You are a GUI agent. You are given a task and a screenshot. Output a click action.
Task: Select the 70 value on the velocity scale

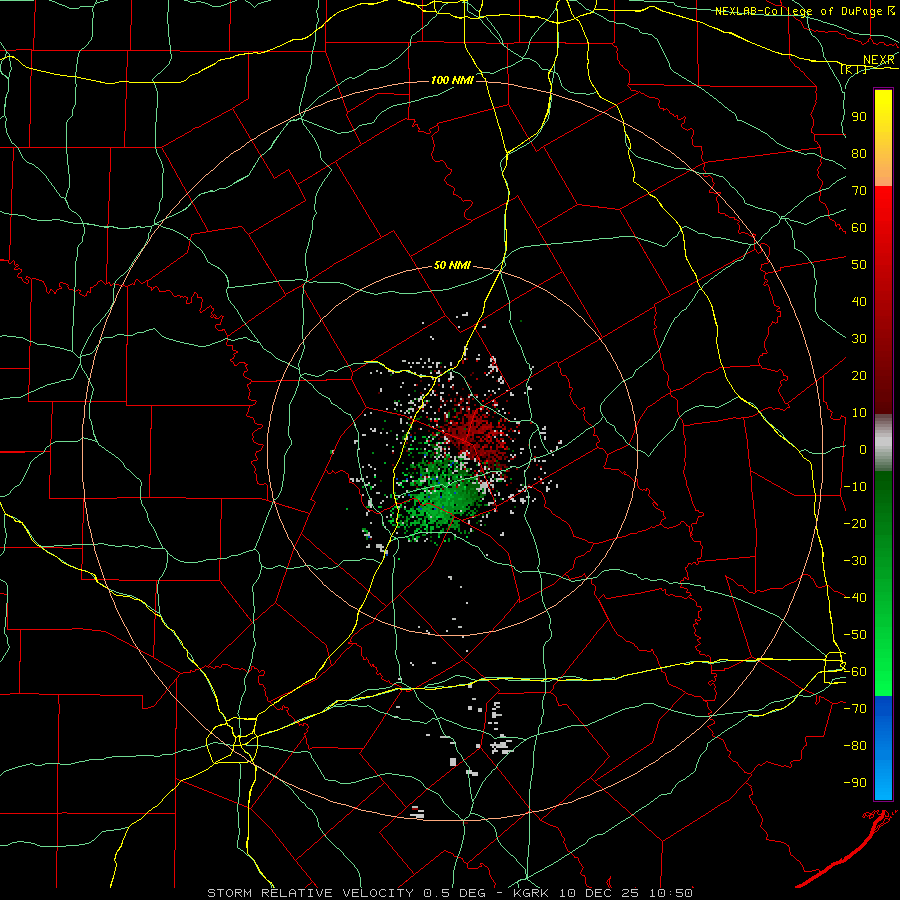tap(859, 191)
